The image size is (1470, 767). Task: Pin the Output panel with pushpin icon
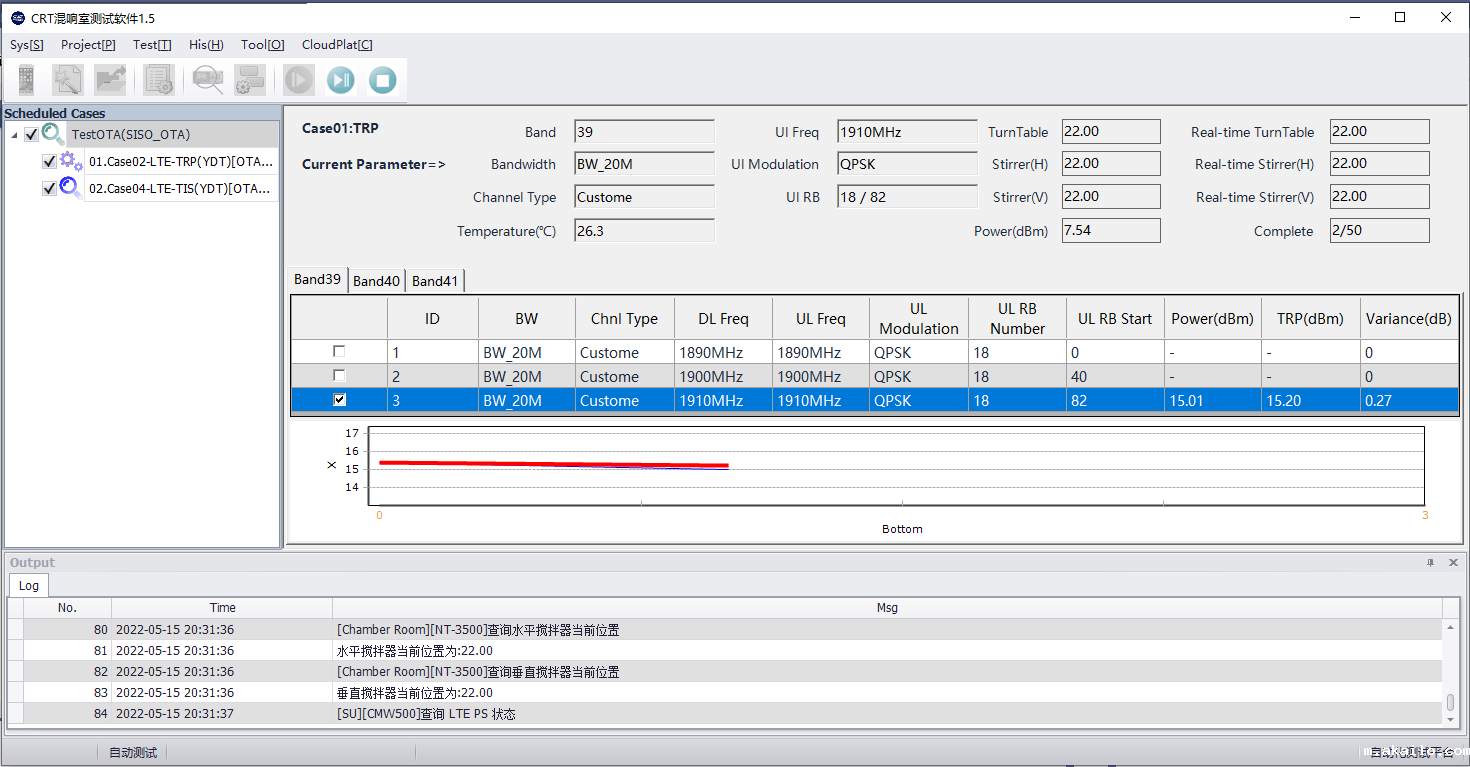(x=1430, y=563)
